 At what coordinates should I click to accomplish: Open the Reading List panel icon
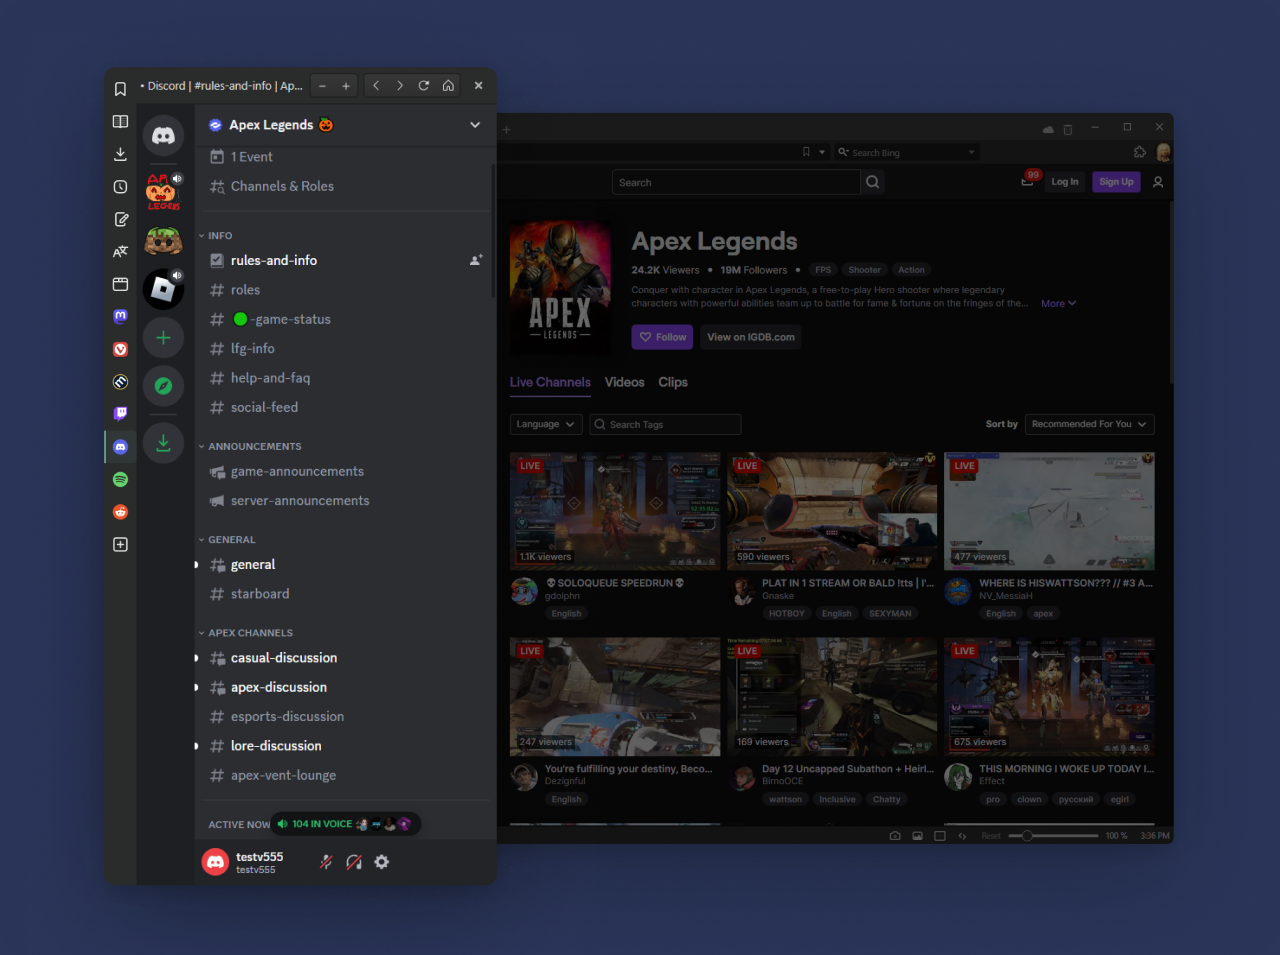120,122
